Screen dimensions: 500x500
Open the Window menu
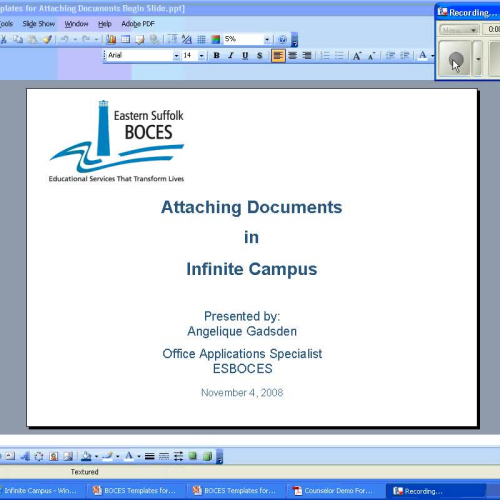click(x=76, y=24)
